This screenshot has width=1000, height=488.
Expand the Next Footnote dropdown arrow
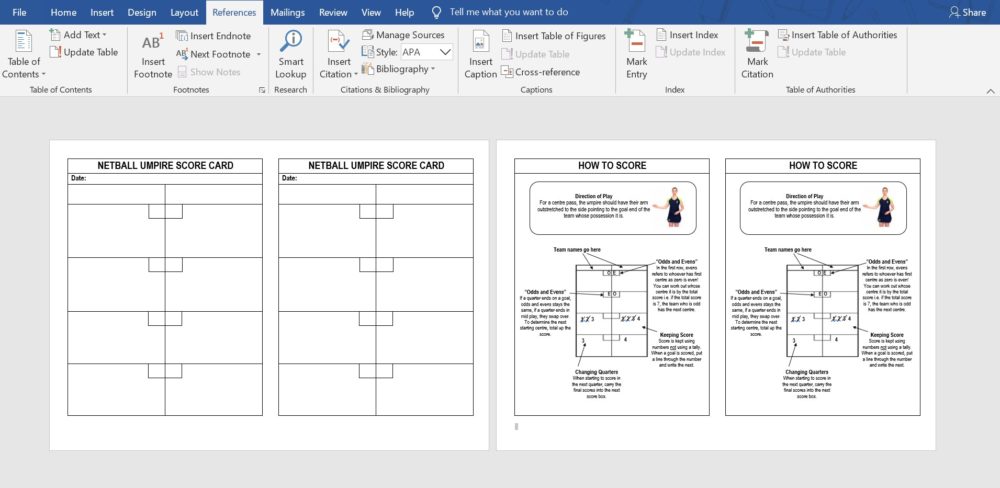click(x=259, y=54)
